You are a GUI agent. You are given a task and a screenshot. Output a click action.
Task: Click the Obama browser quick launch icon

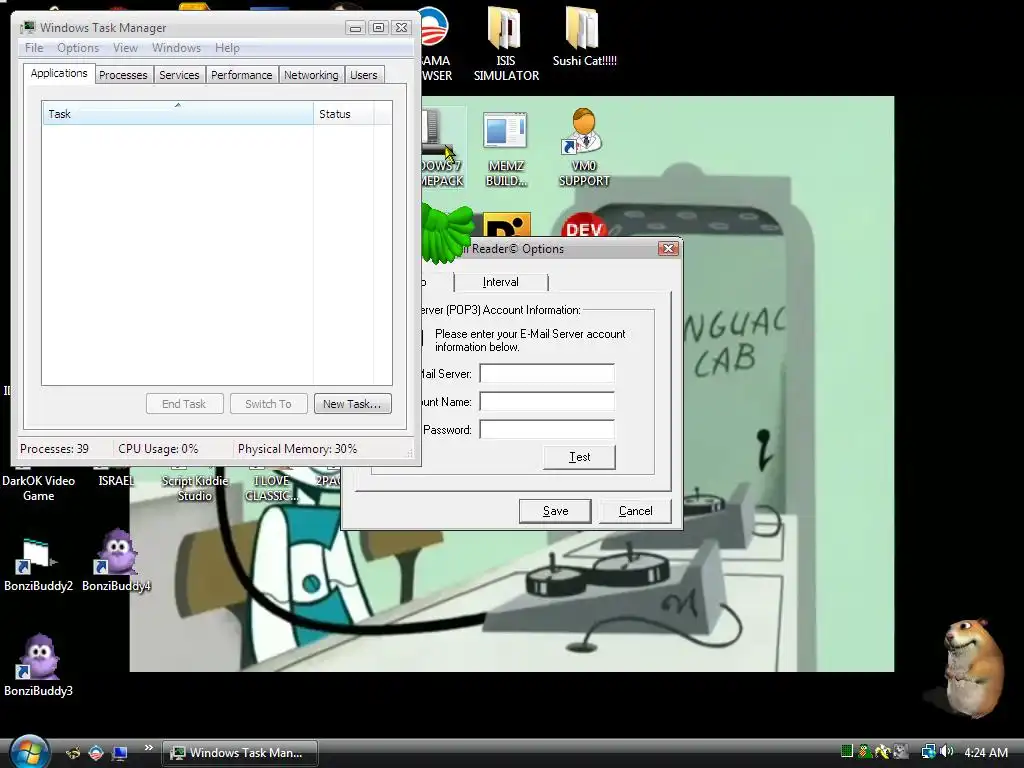pos(96,753)
